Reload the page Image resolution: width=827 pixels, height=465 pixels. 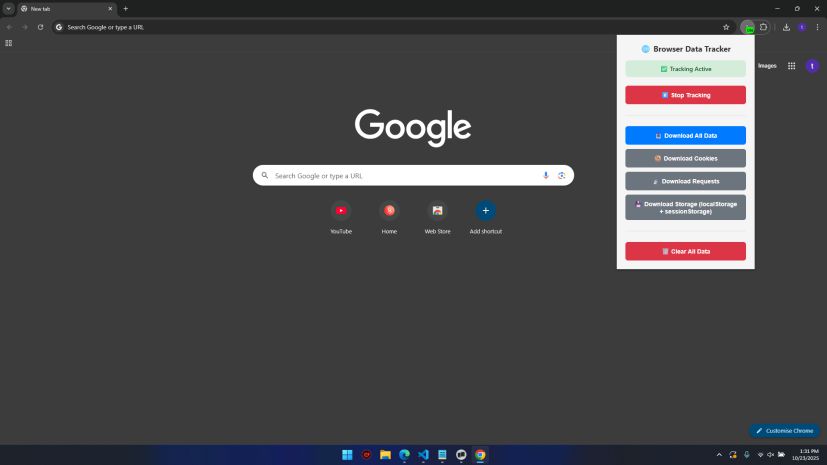click(40, 27)
